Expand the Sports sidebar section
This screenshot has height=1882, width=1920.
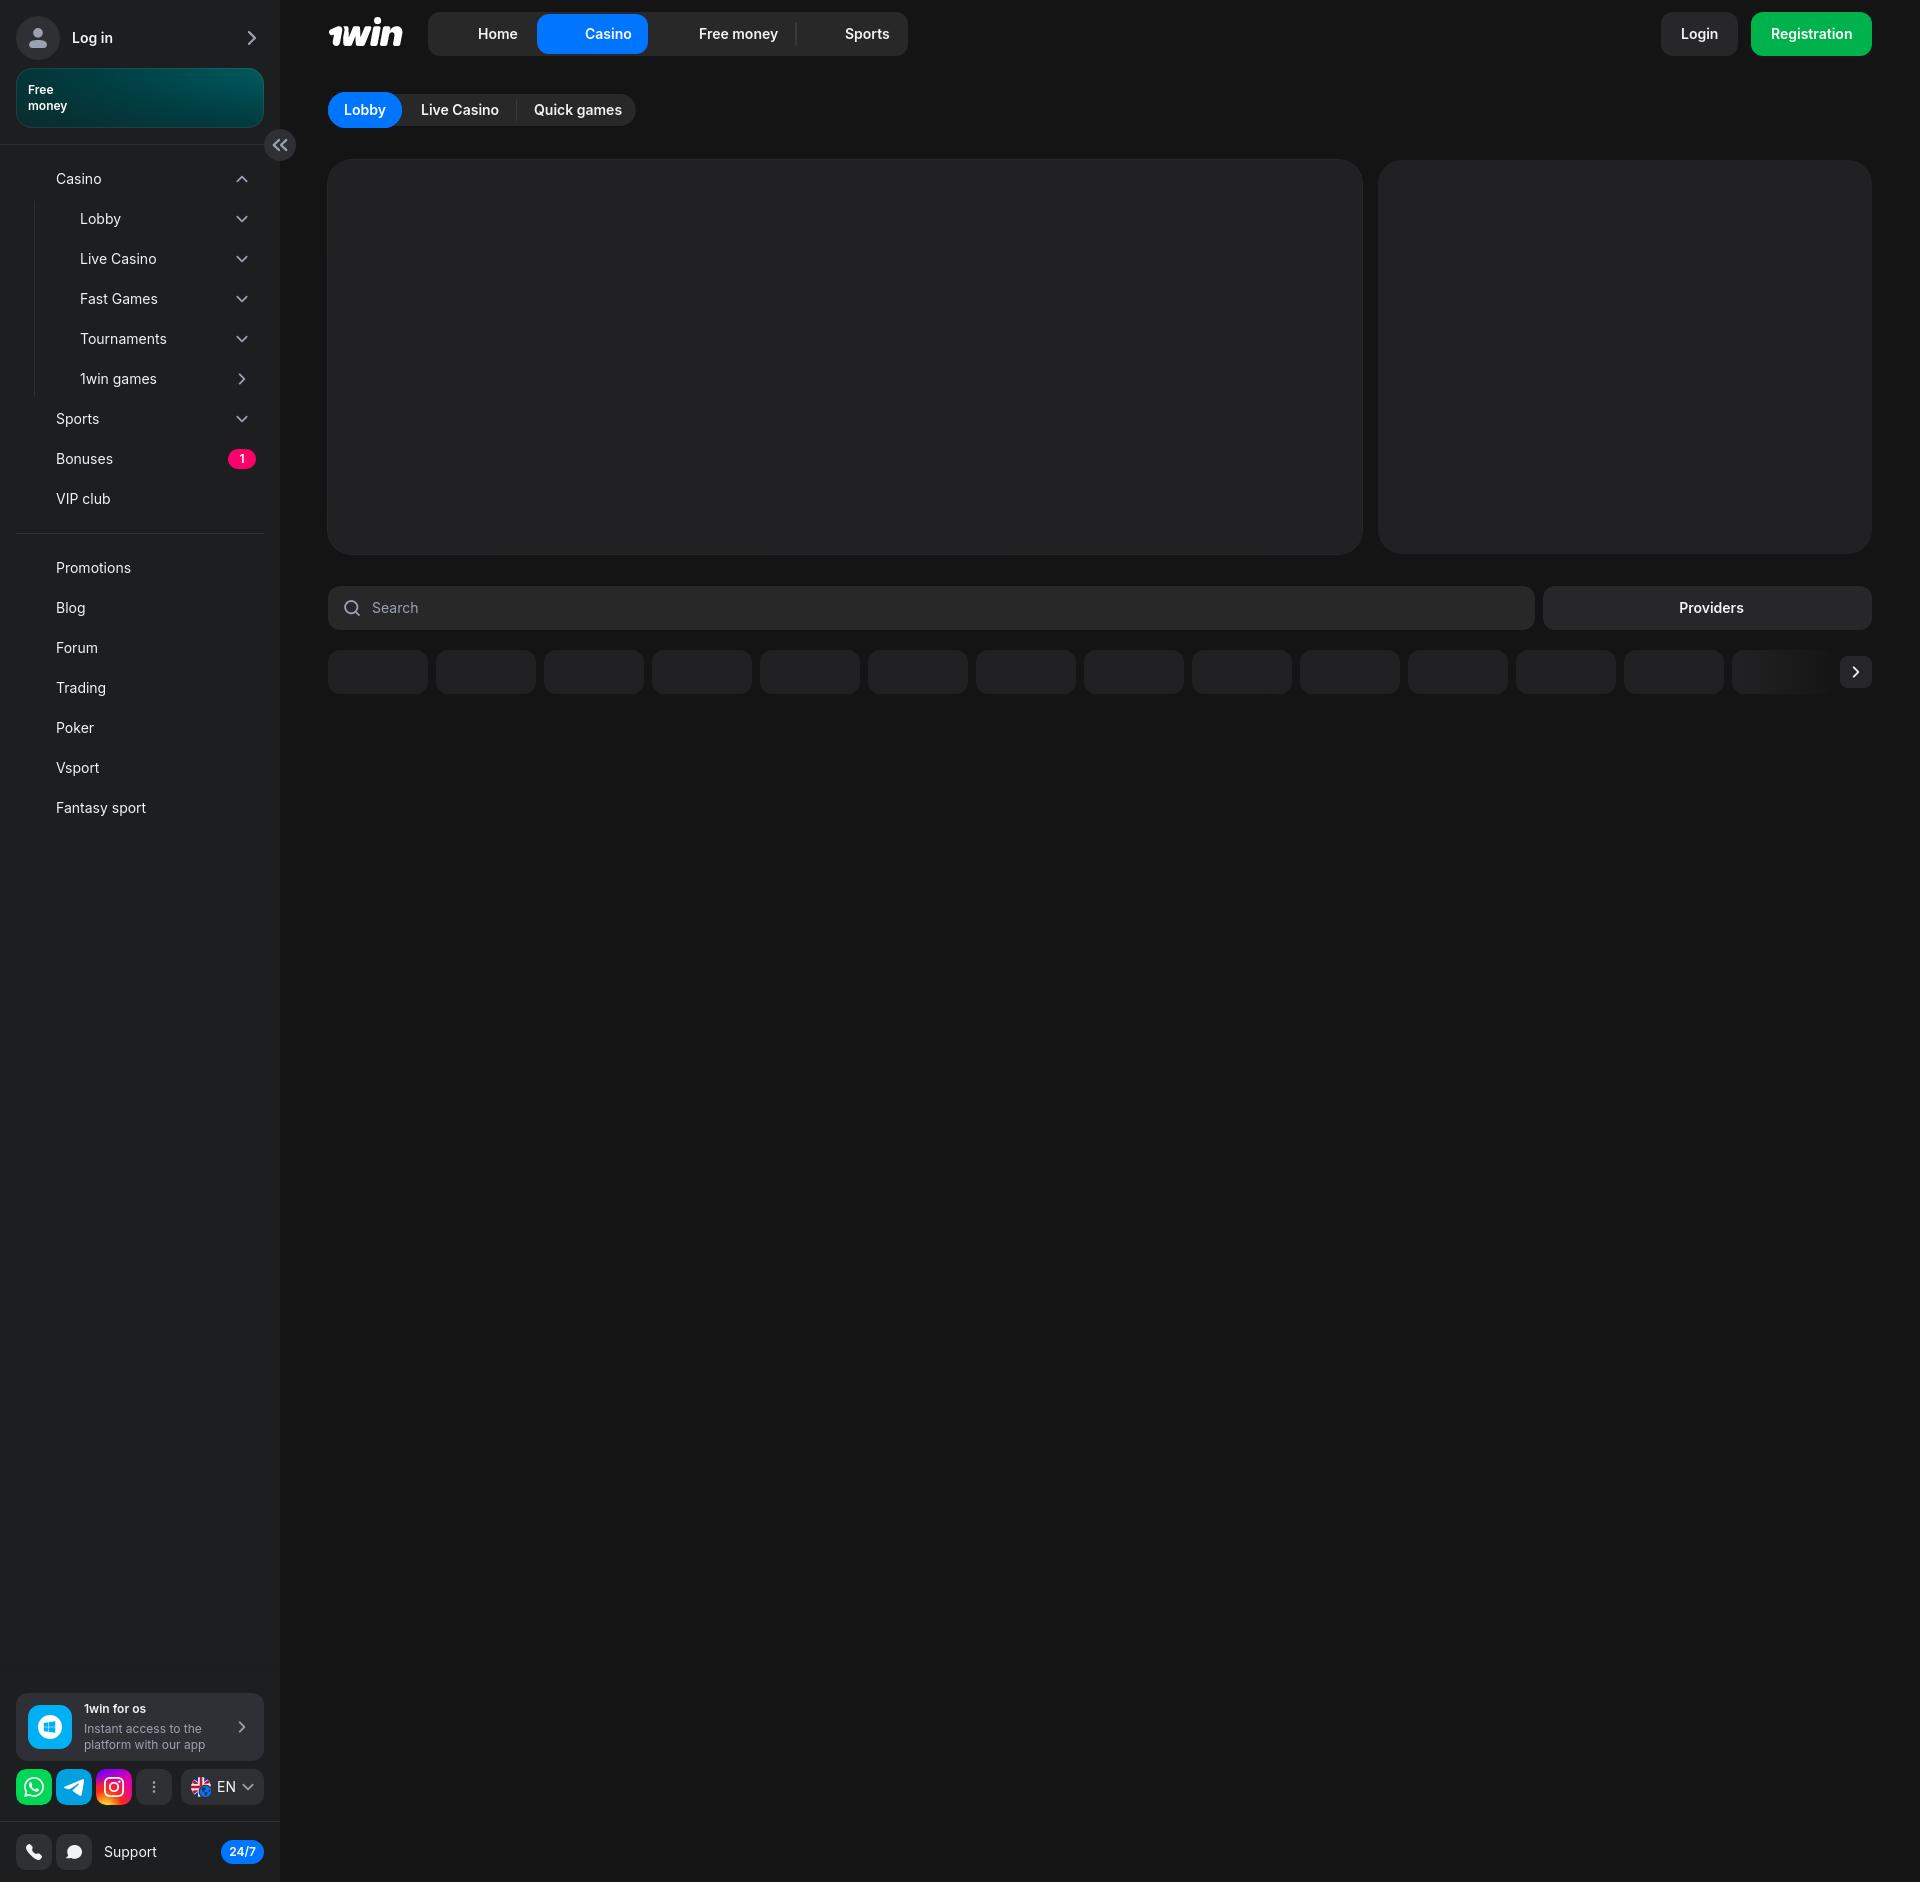pyautogui.click(x=241, y=419)
